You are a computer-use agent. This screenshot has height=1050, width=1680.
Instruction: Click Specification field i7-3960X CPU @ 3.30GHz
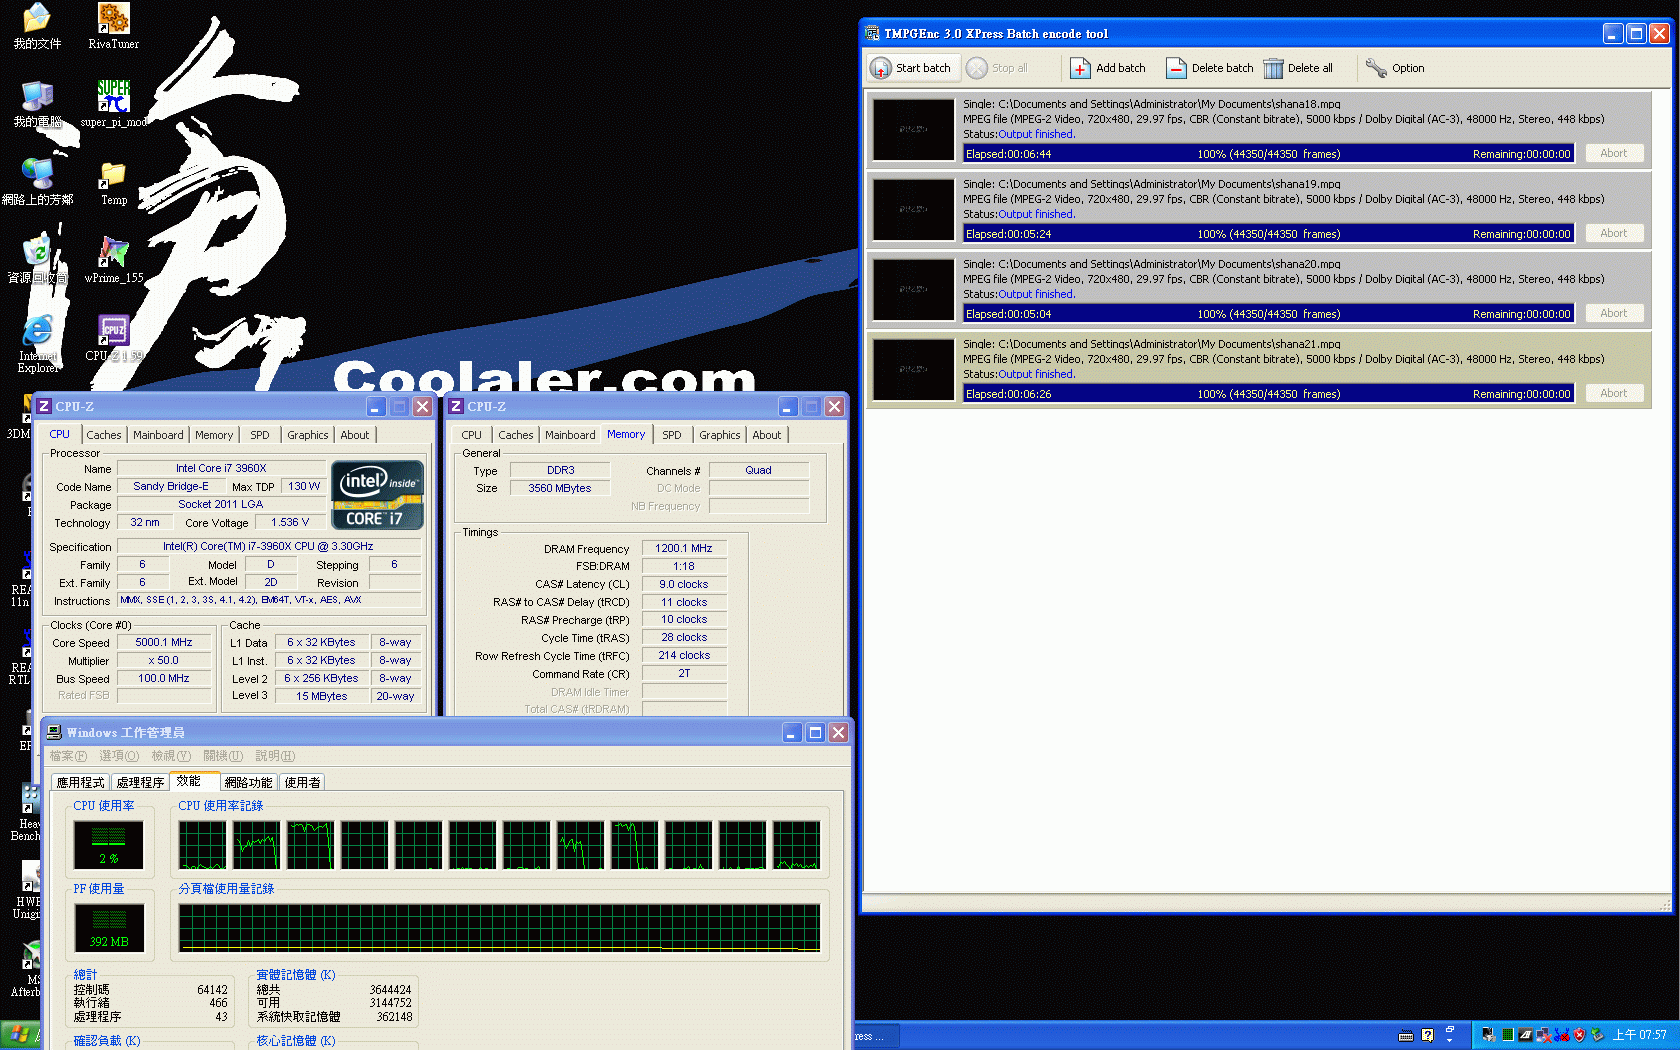tap(268, 547)
